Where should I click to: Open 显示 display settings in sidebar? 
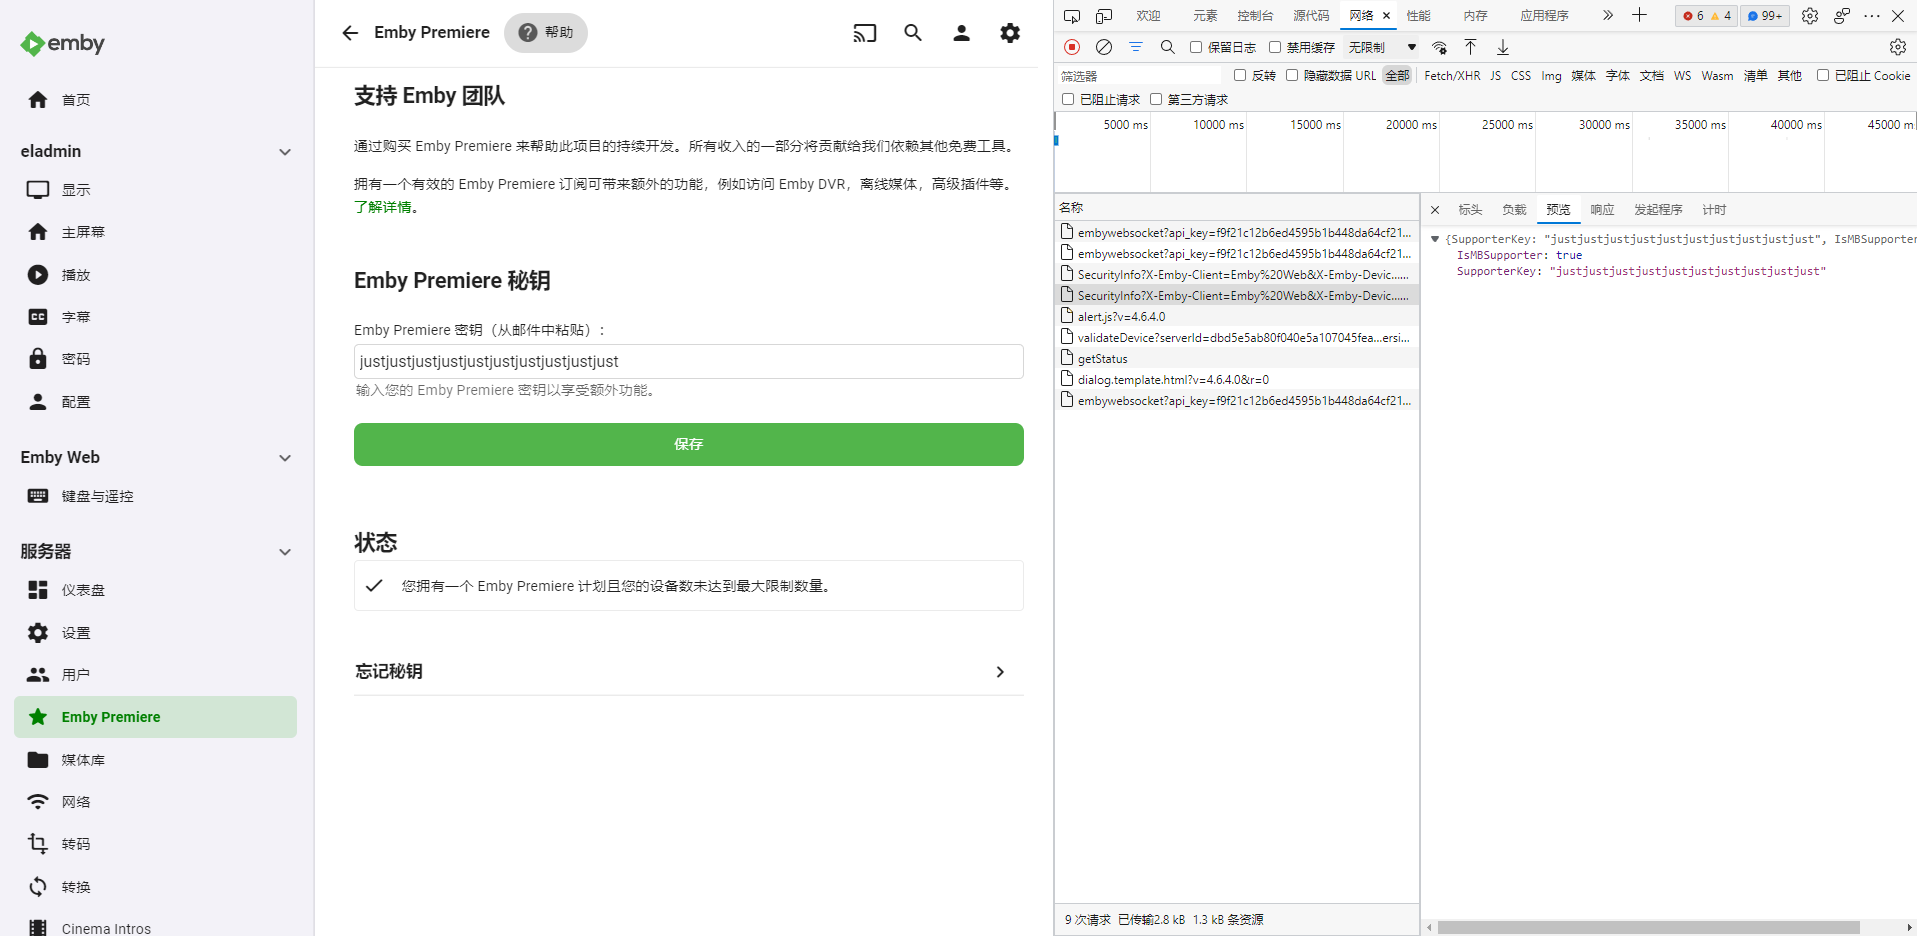coord(155,190)
